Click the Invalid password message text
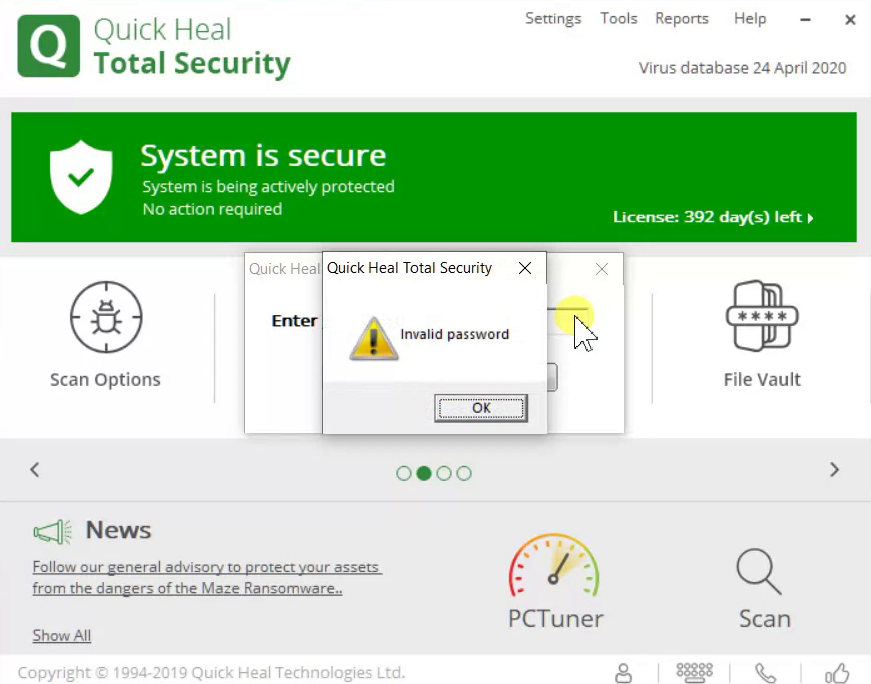871x684 pixels. point(454,334)
